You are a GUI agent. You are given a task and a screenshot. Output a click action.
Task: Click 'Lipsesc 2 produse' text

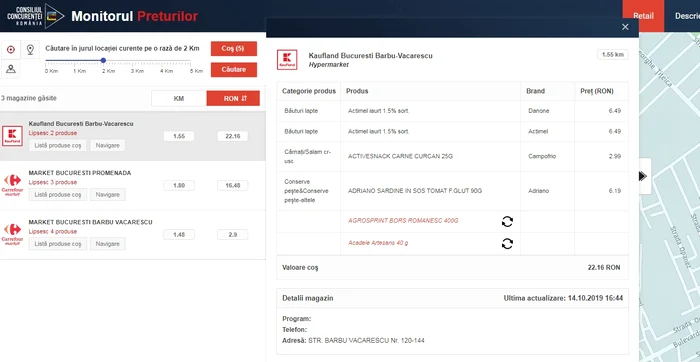pyautogui.click(x=53, y=133)
